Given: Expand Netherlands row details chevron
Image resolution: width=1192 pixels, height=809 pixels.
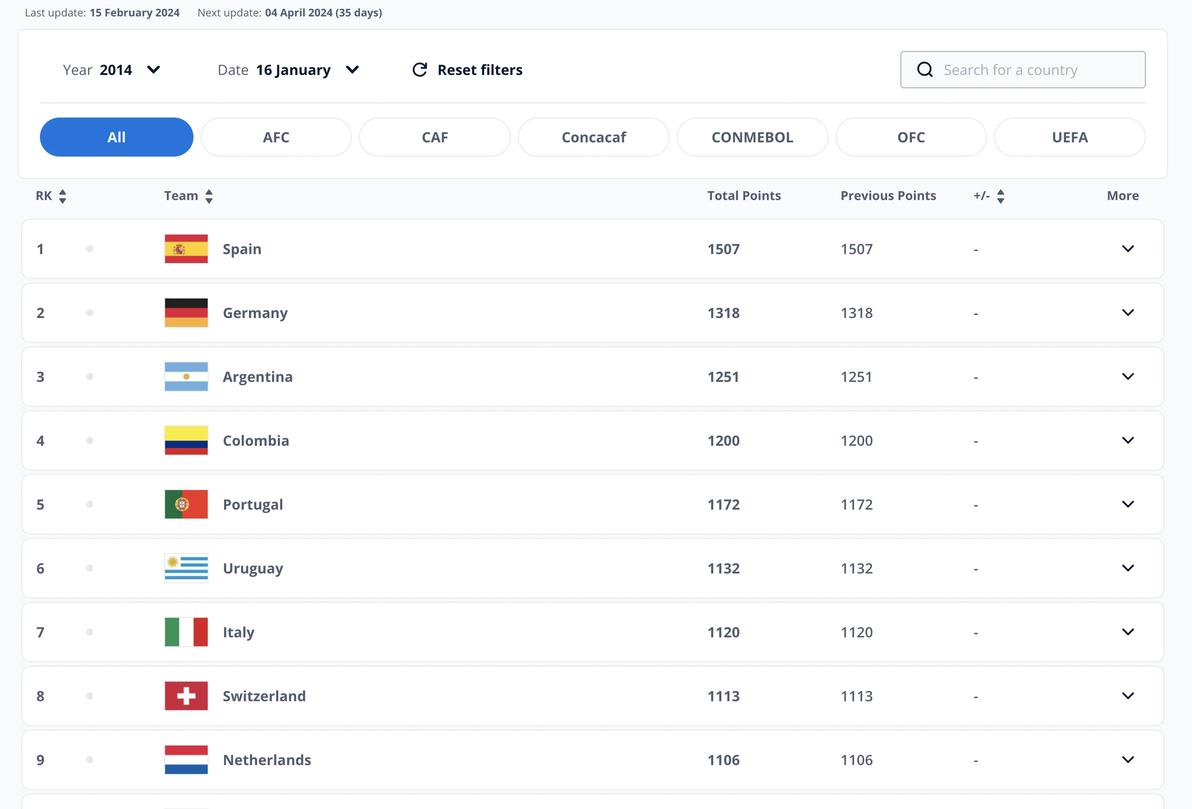Looking at the screenshot, I should (x=1128, y=760).
